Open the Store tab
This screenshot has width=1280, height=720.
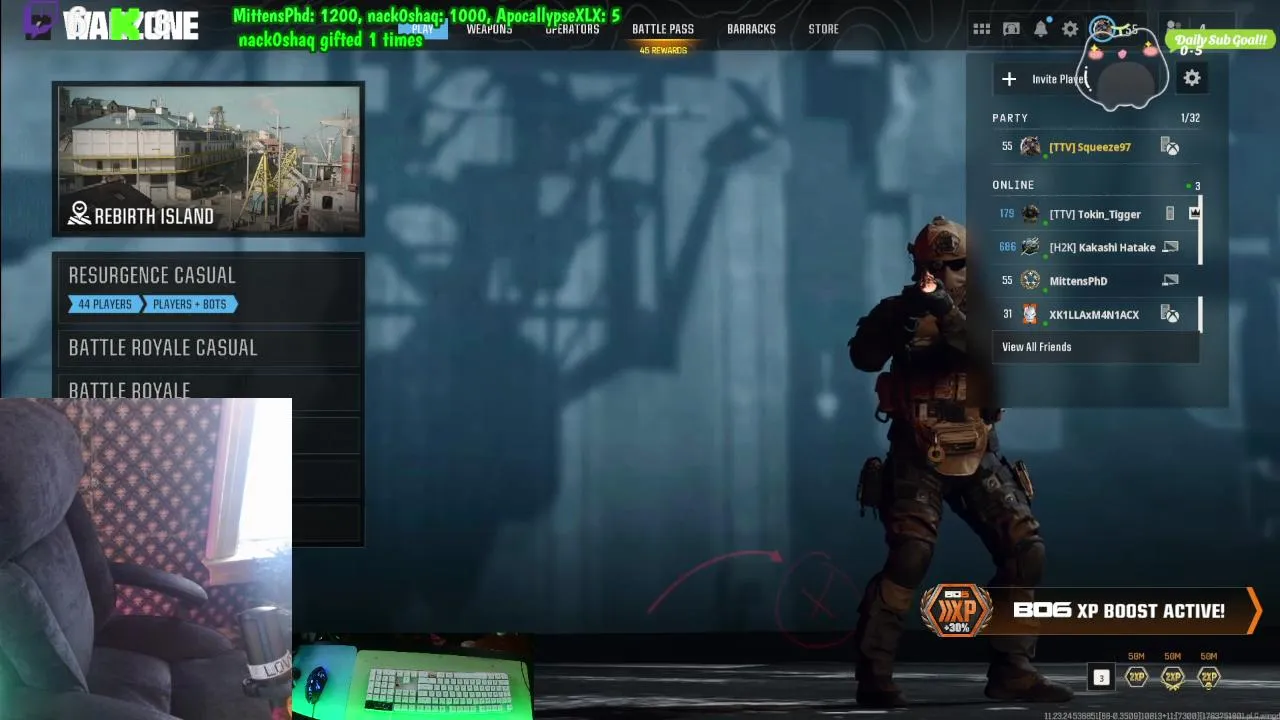823,29
